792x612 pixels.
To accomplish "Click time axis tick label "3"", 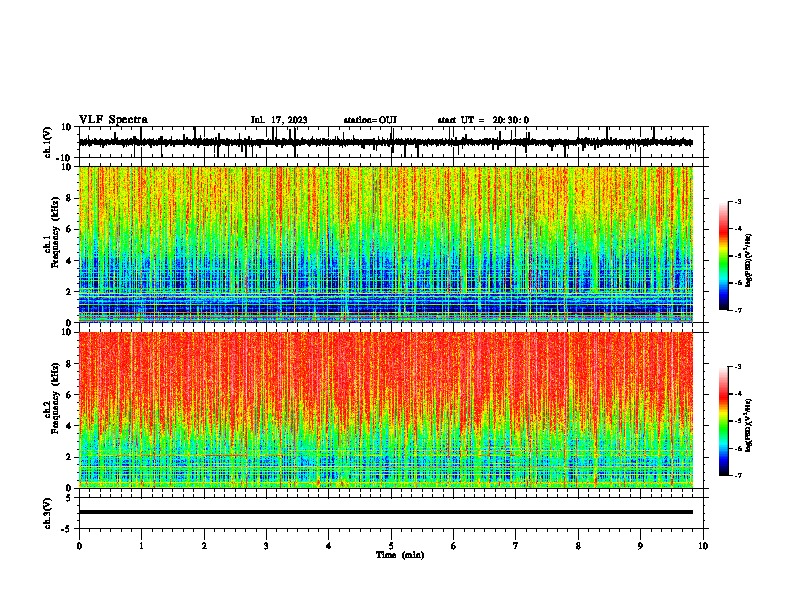I will click(266, 546).
